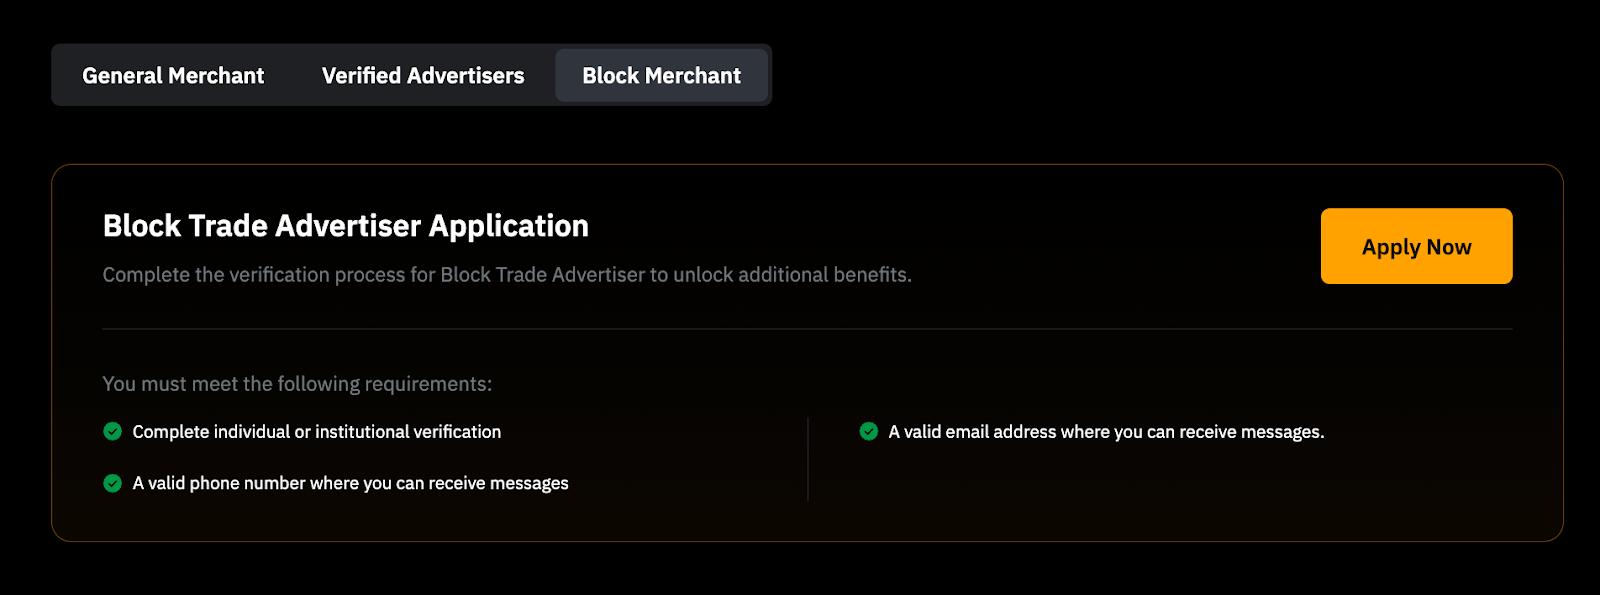This screenshot has height=595, width=1600.
Task: Click the horizontal divider under the description
Action: 807,328
